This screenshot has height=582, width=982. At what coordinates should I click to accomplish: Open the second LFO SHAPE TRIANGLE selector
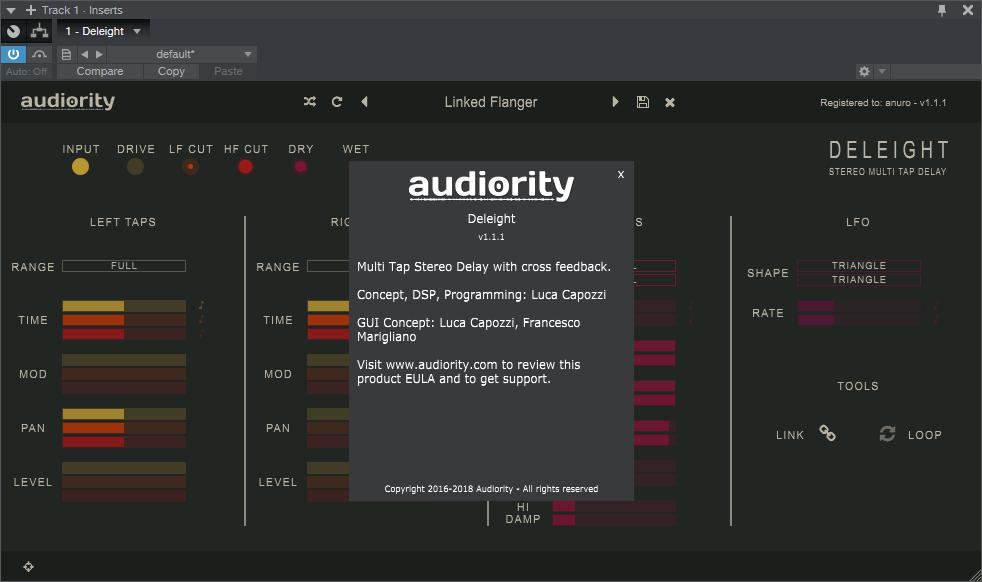click(859, 279)
